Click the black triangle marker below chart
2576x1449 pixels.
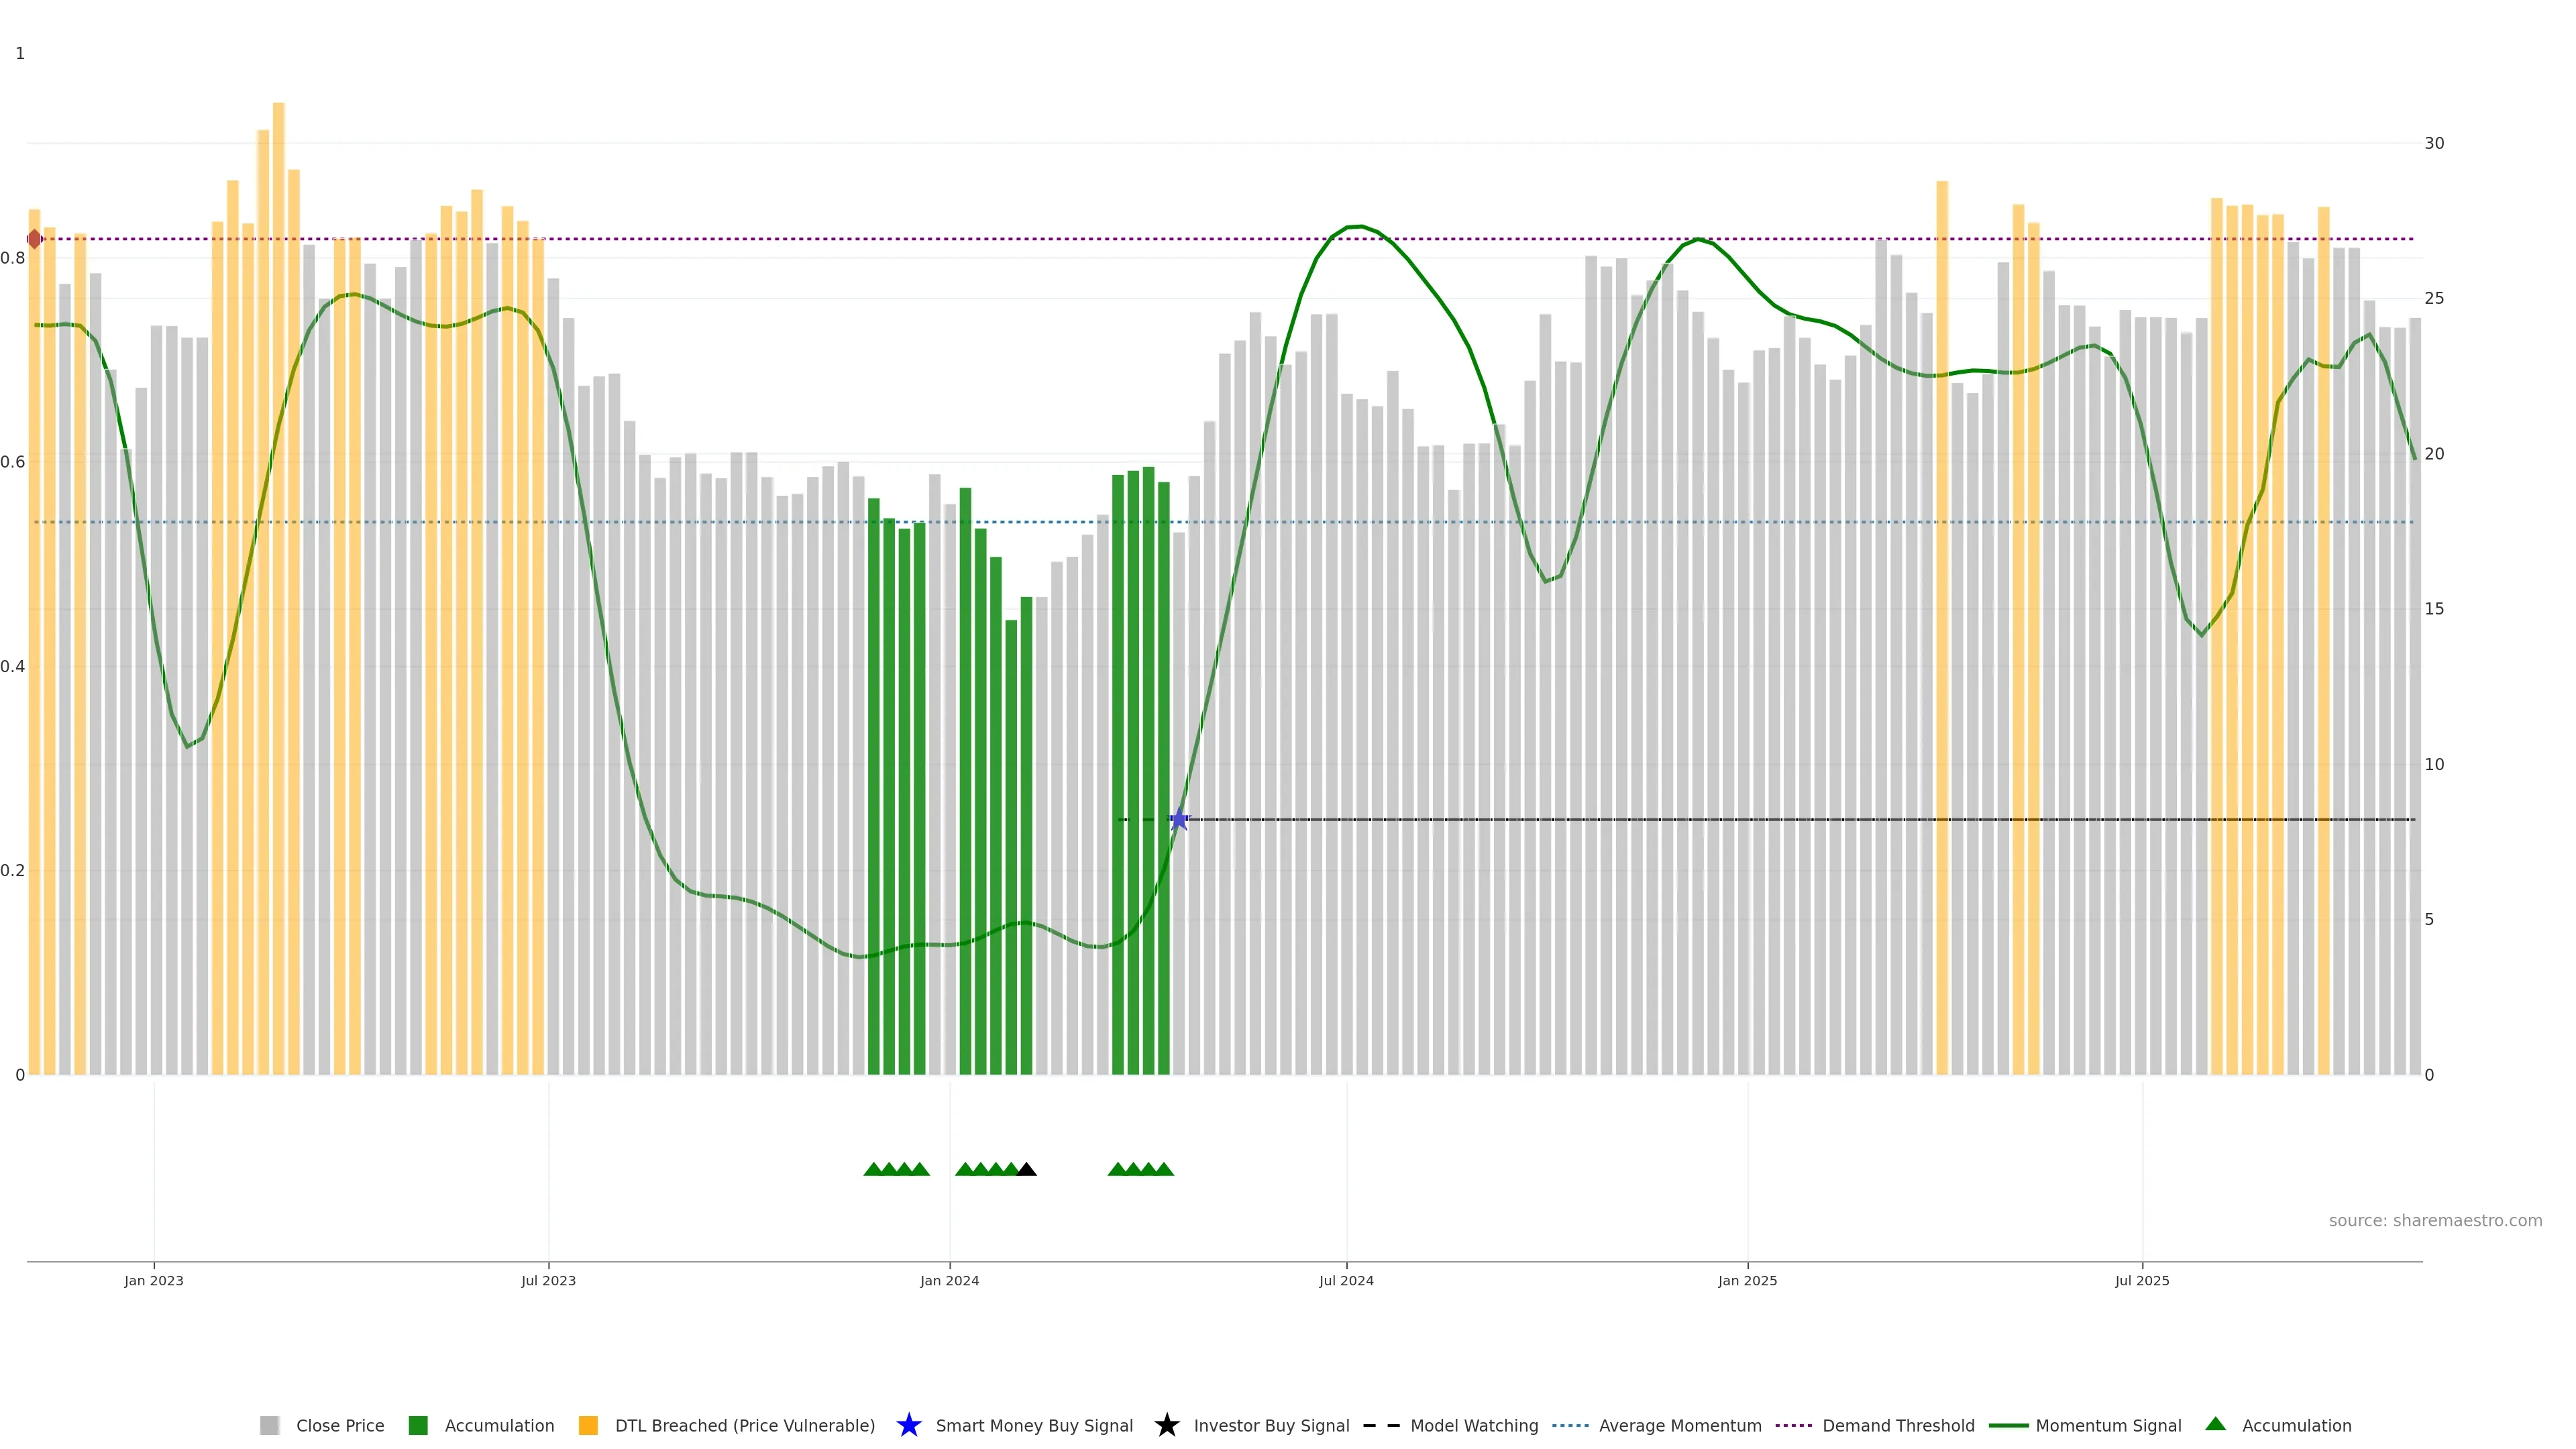click(x=1026, y=1169)
